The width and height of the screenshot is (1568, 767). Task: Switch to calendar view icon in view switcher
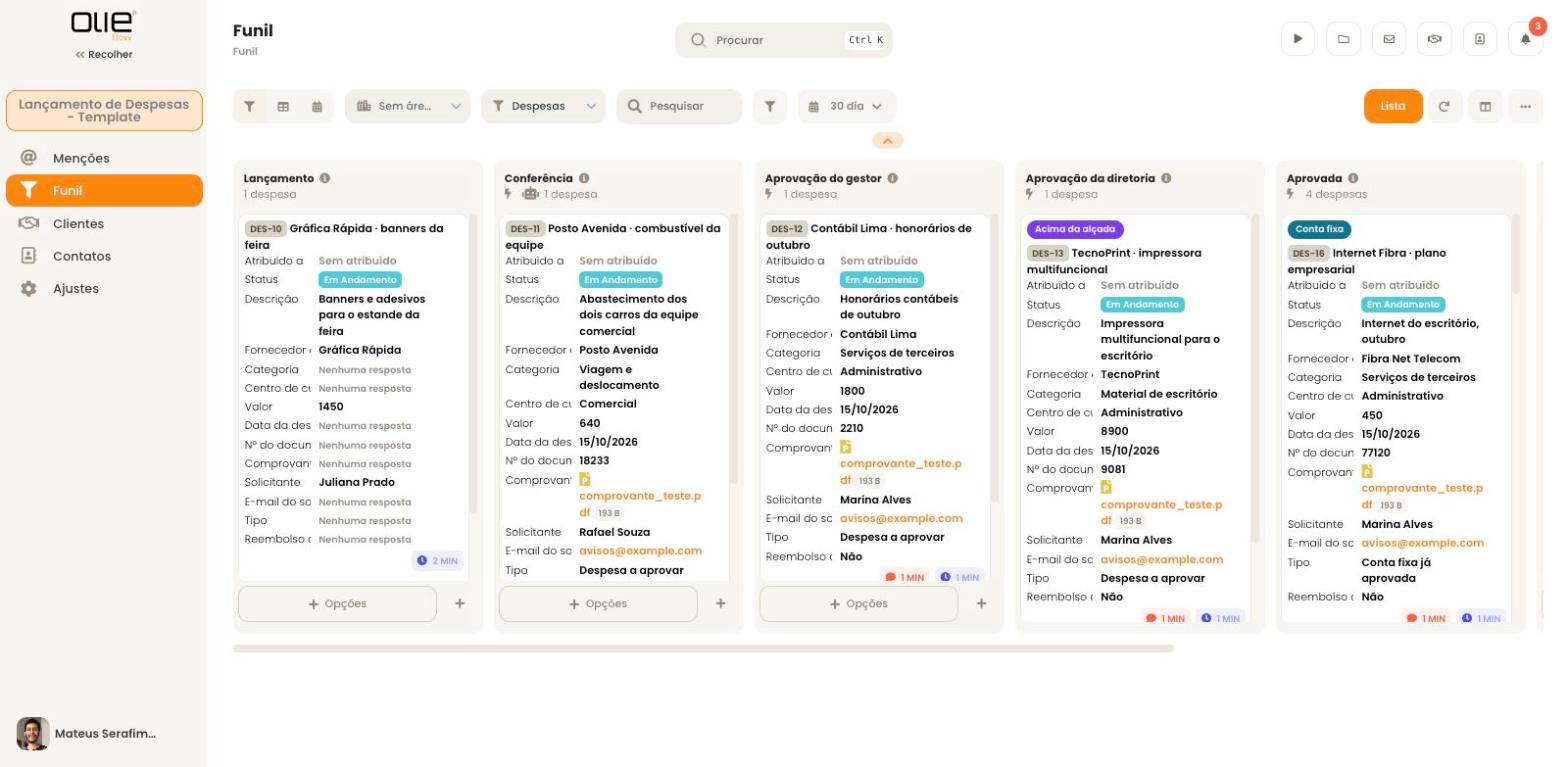pyautogui.click(x=317, y=106)
